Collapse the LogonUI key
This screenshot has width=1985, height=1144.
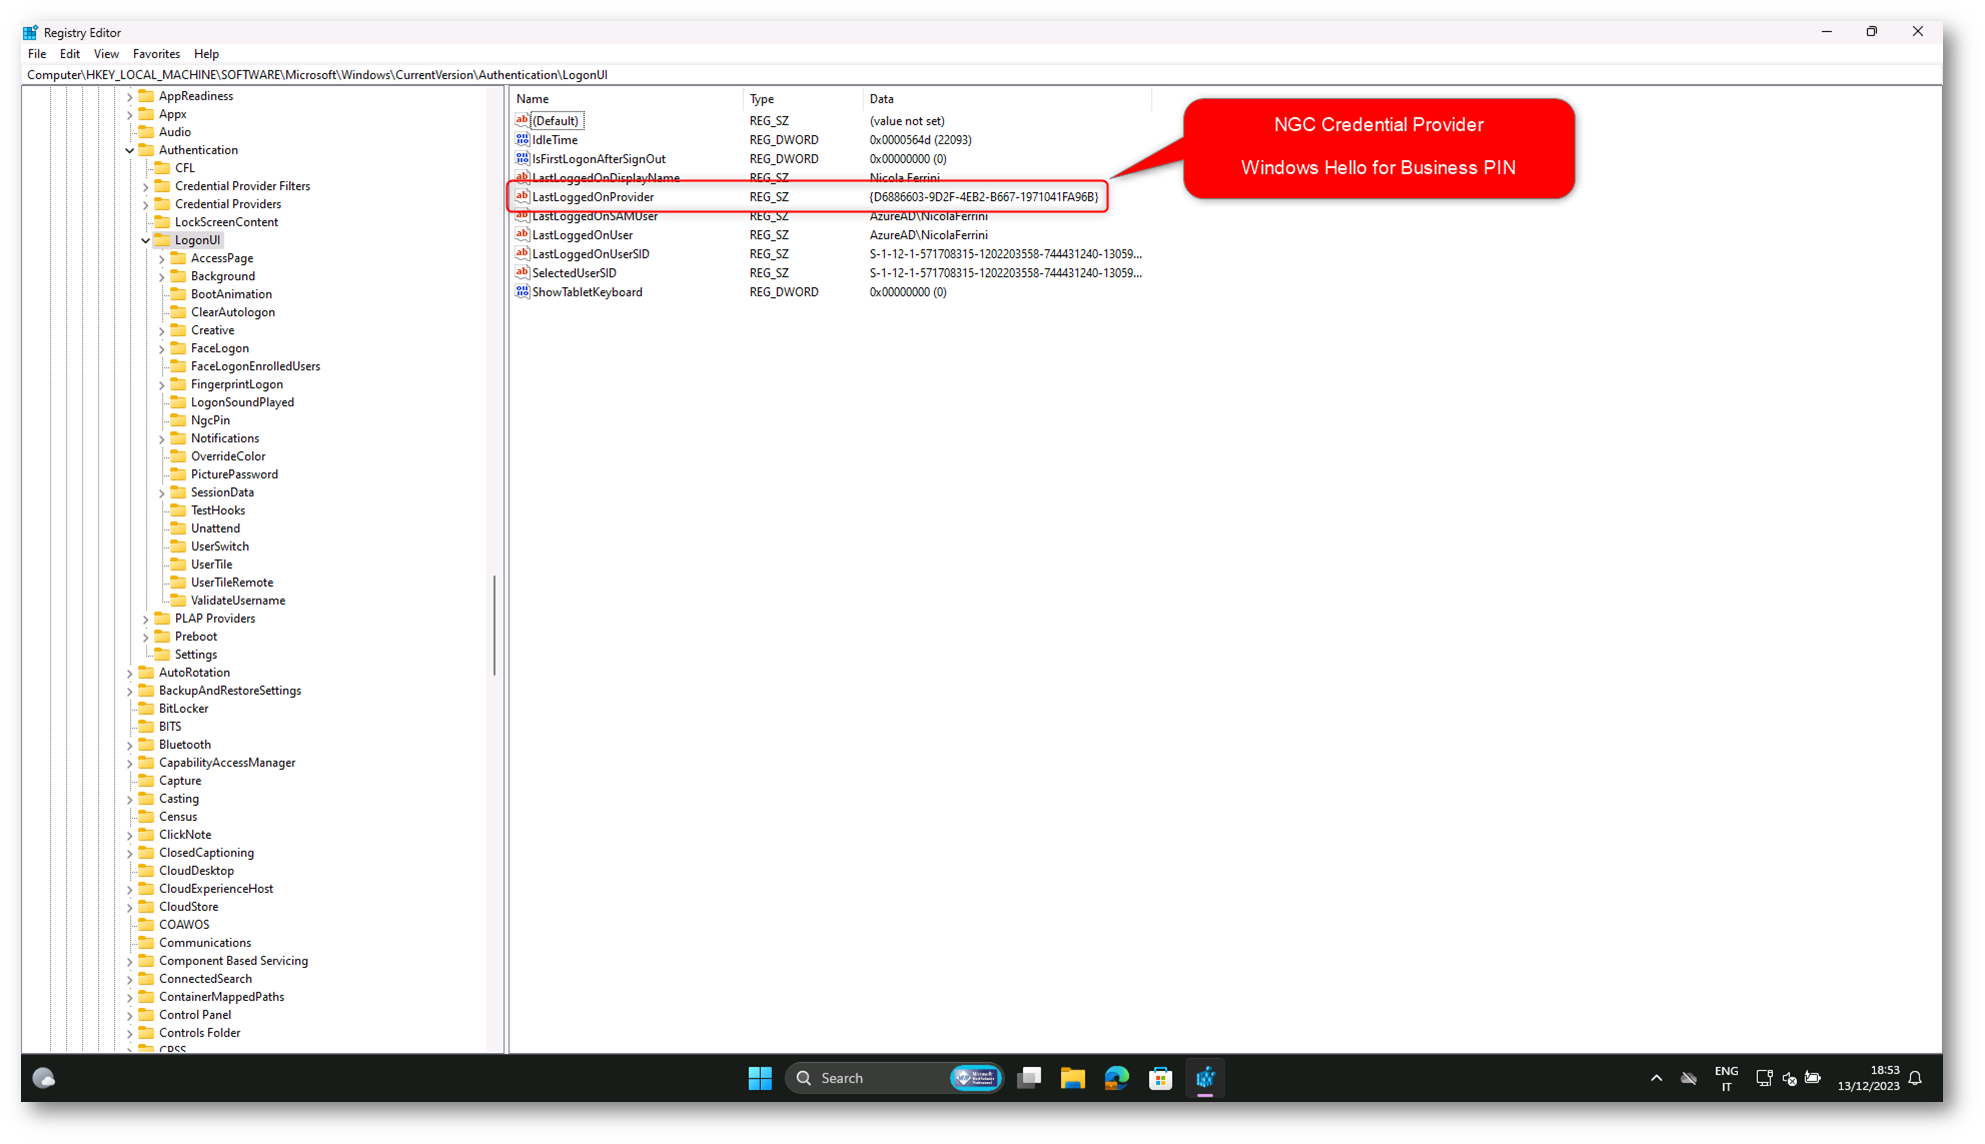(146, 240)
